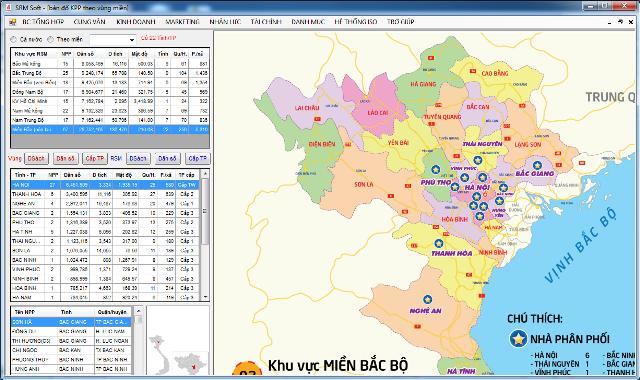Click the application icon beside BC TỔNG HỢP
The width and height of the screenshot is (640, 380).
(x=12, y=22)
